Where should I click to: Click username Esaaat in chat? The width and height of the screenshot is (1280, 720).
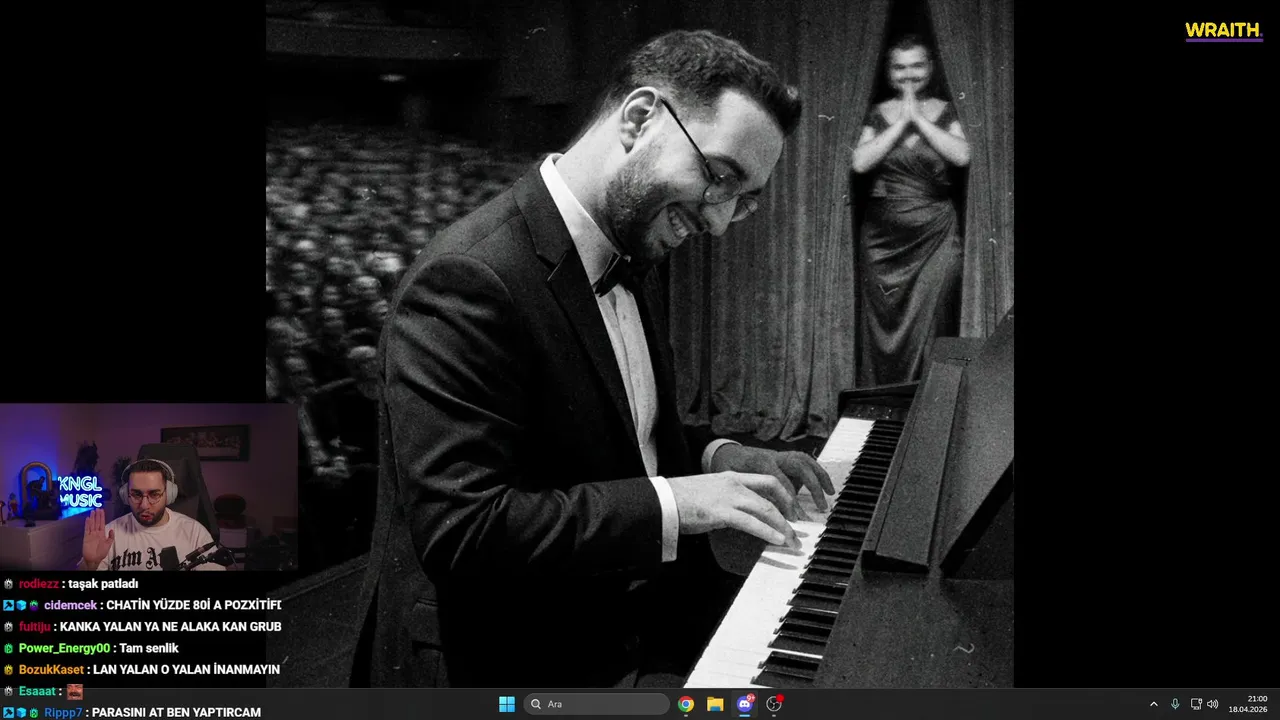(37, 691)
